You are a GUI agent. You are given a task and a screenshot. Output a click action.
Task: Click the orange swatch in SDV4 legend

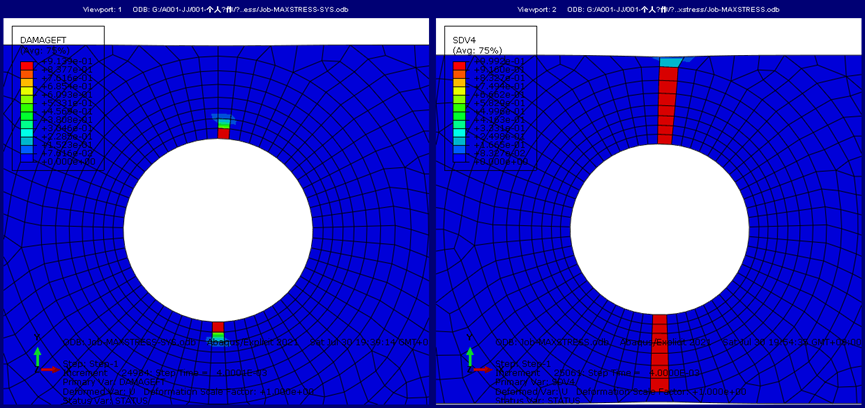[x=459, y=74]
